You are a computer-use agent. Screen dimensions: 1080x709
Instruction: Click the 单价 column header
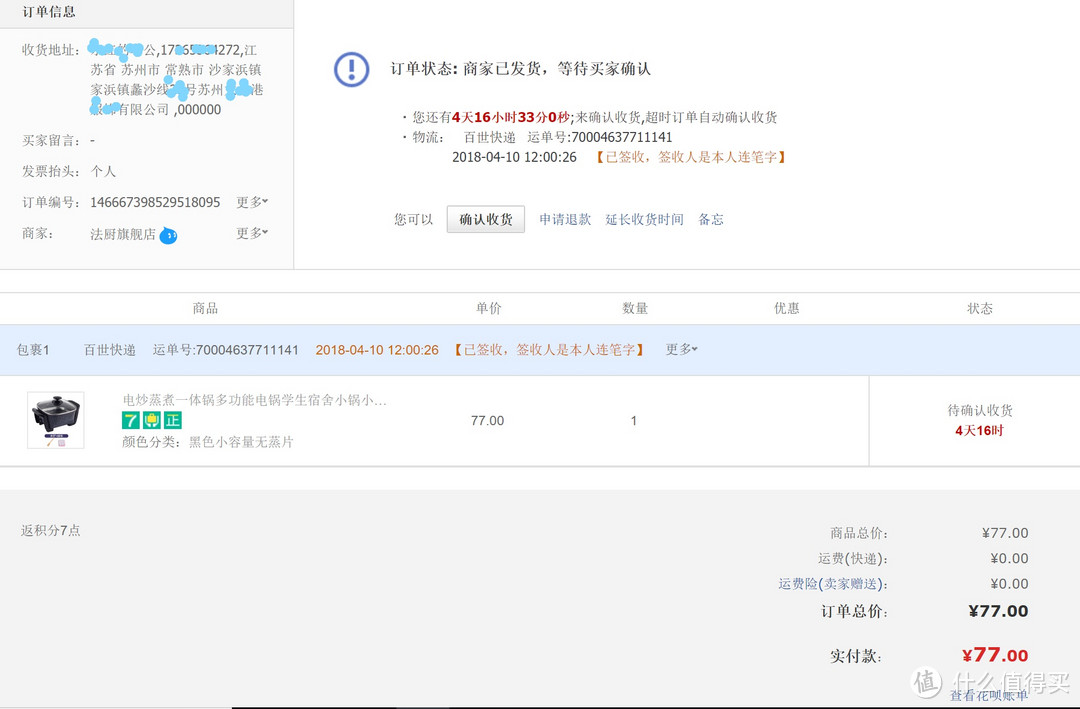[488, 308]
